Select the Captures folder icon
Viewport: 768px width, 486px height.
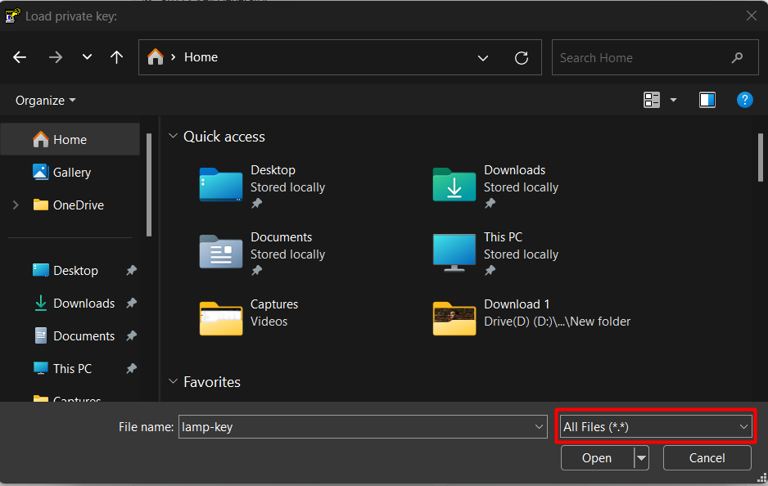click(x=221, y=318)
